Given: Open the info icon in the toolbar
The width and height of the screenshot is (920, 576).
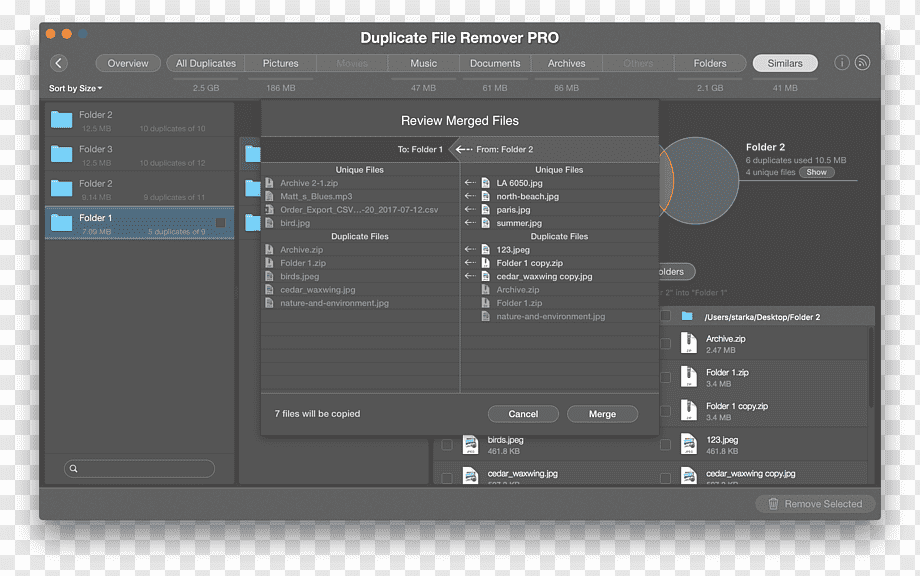Looking at the screenshot, I should (x=841, y=63).
